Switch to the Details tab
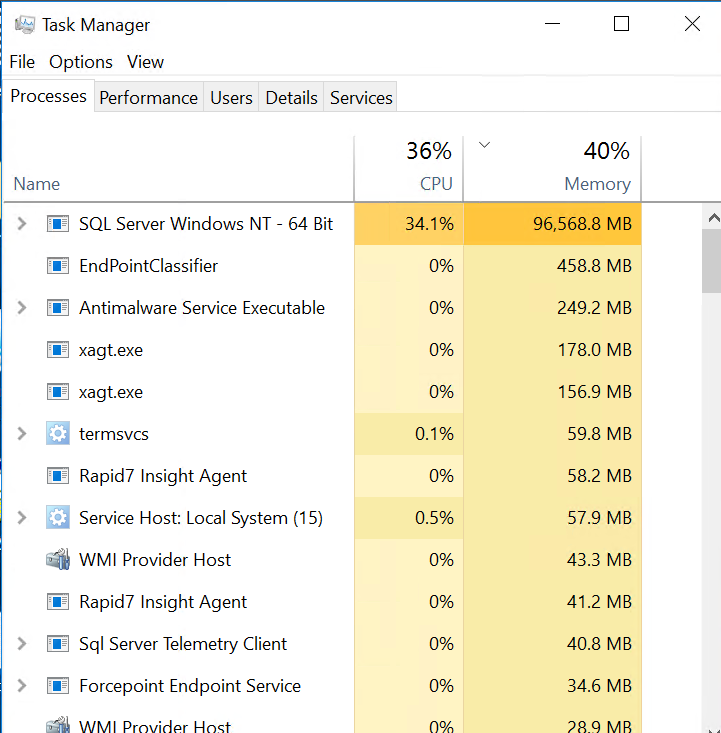 (x=291, y=98)
